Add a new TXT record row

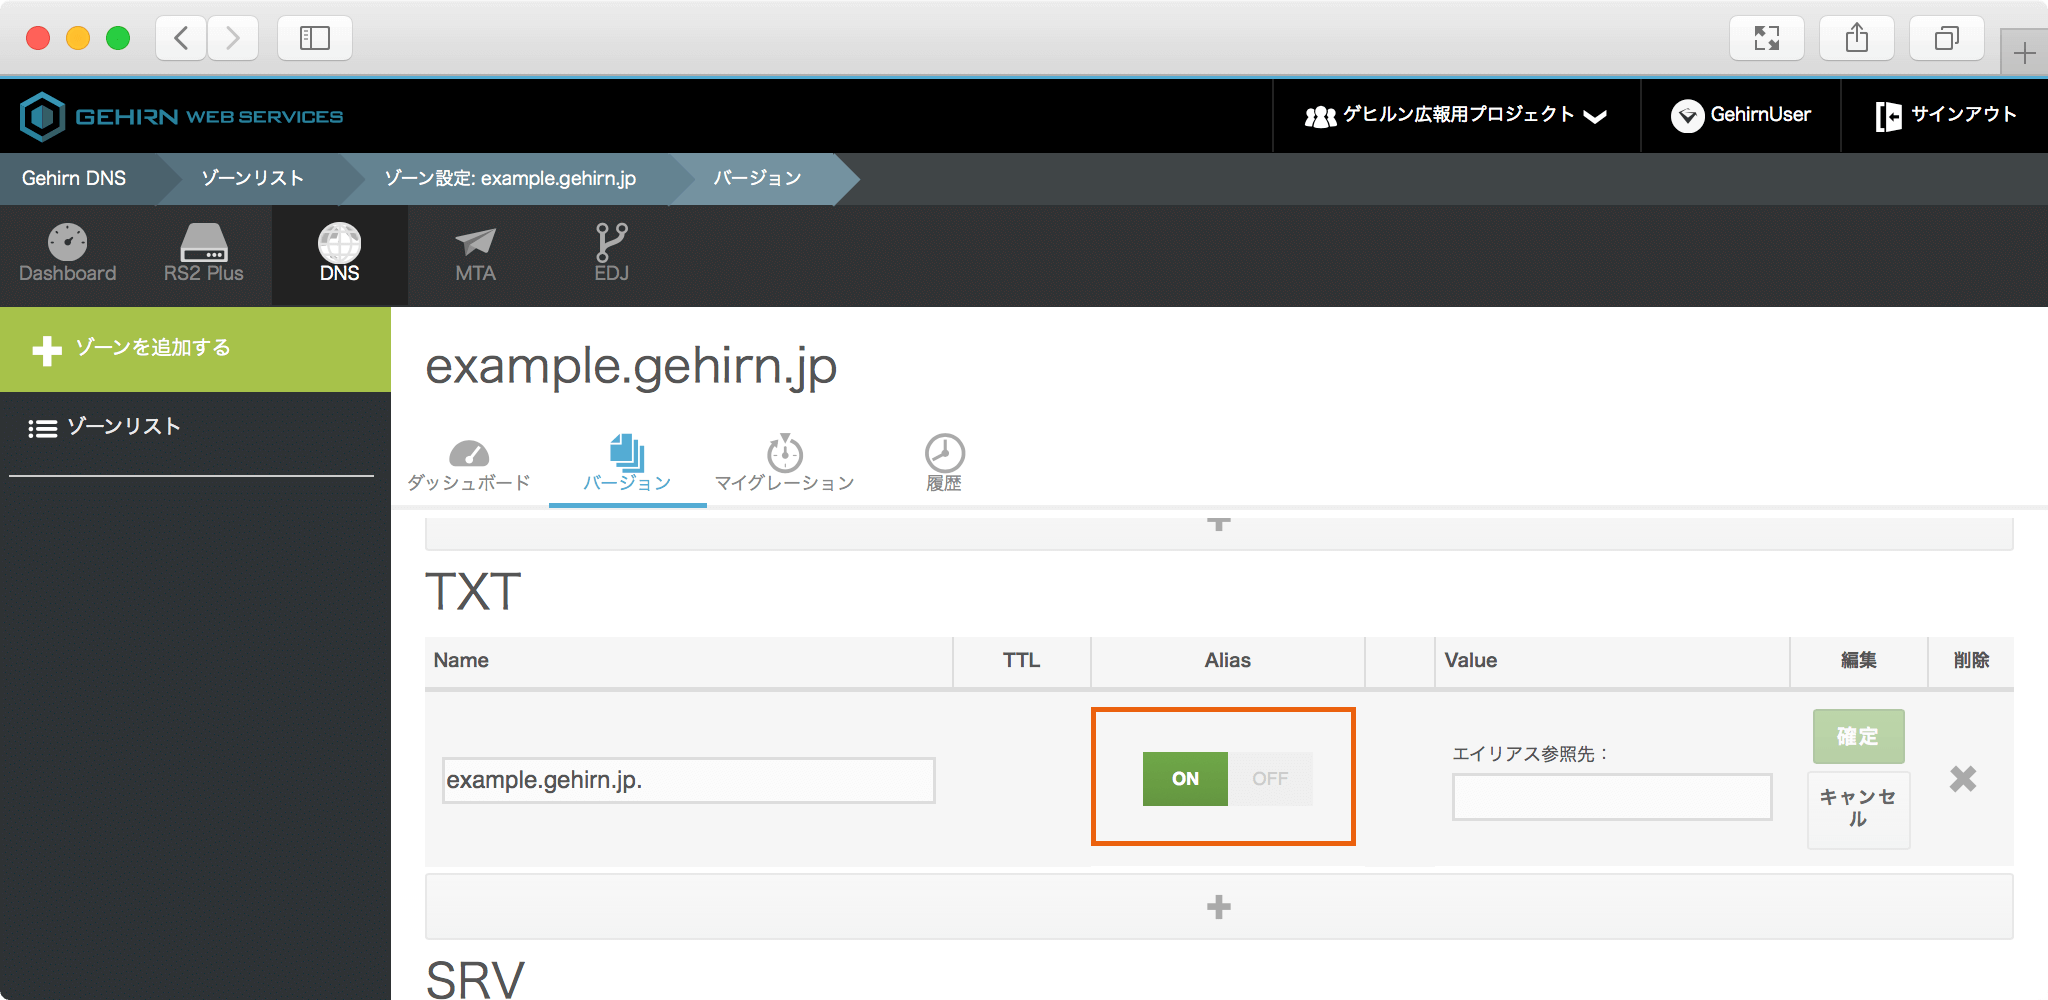point(1218,907)
